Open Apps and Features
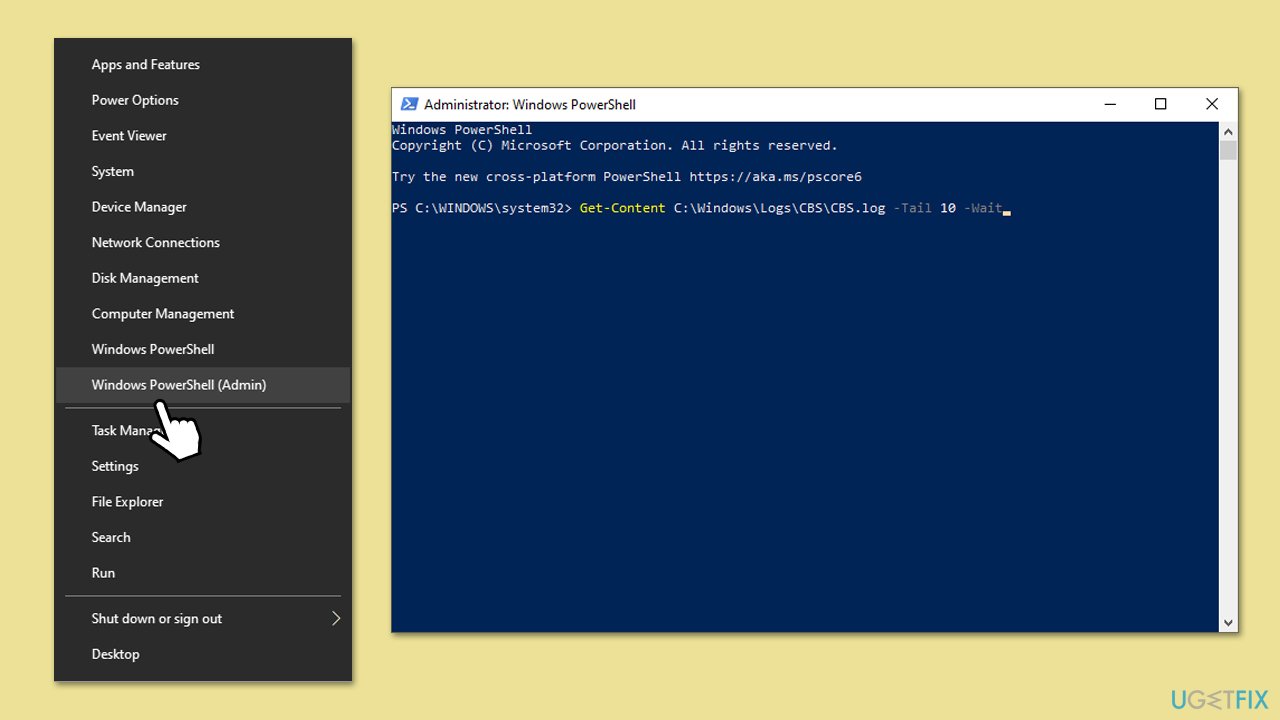 coord(146,65)
